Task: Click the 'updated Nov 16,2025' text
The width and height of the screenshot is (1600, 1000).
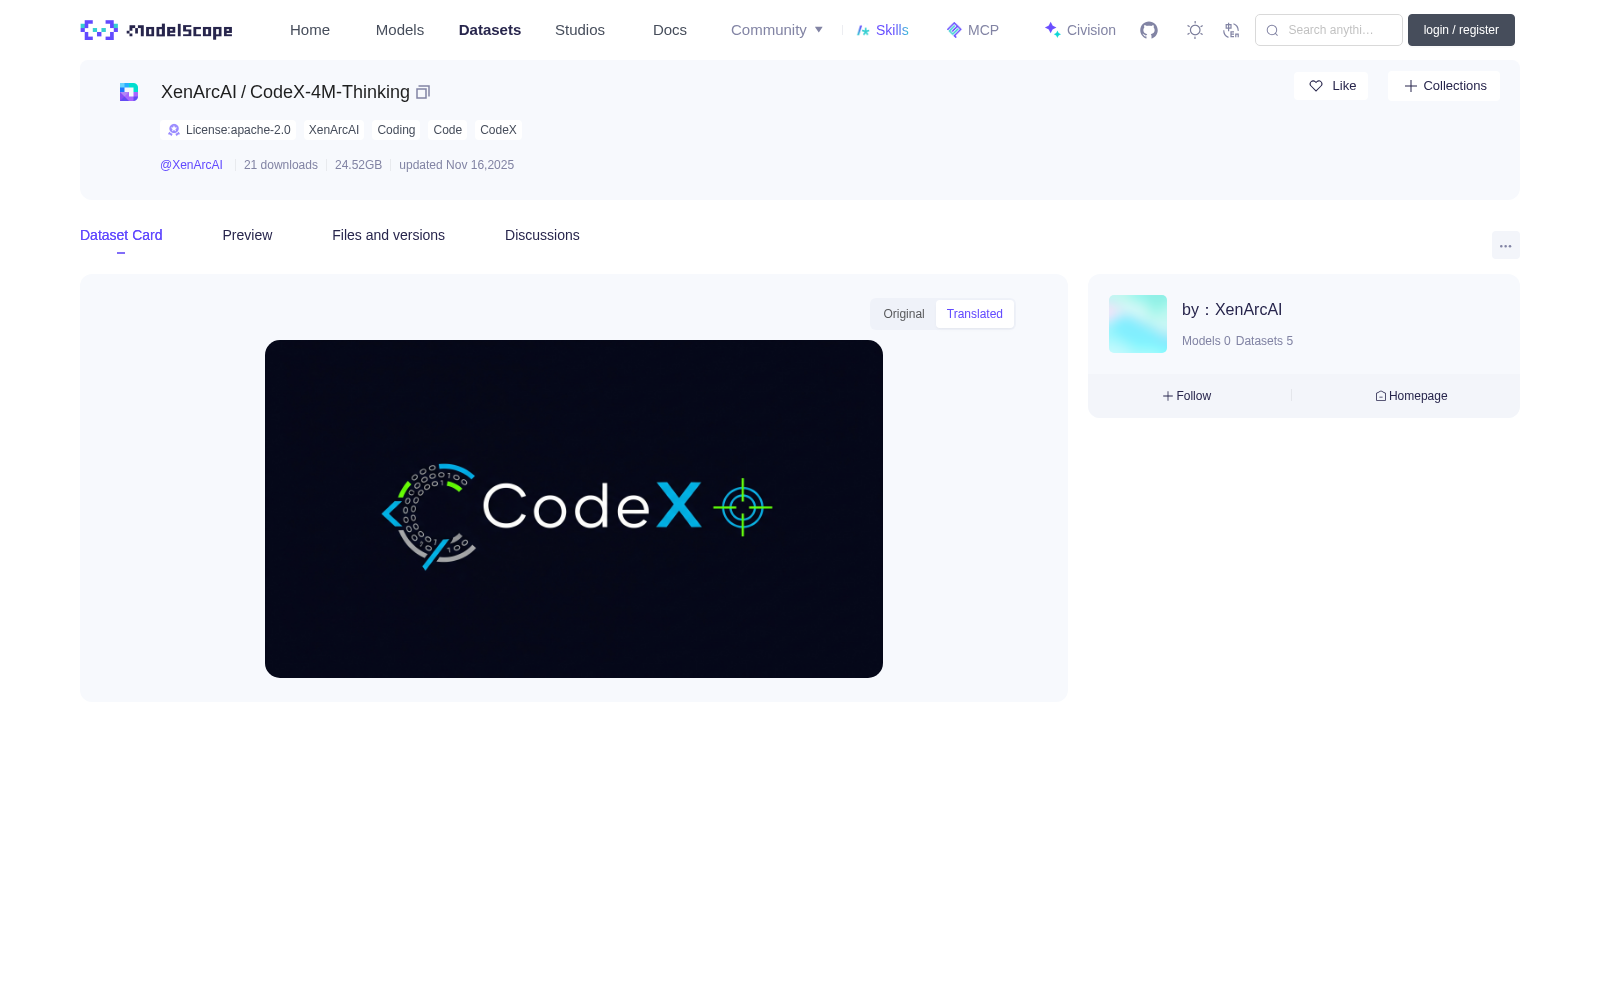Action: click(456, 165)
